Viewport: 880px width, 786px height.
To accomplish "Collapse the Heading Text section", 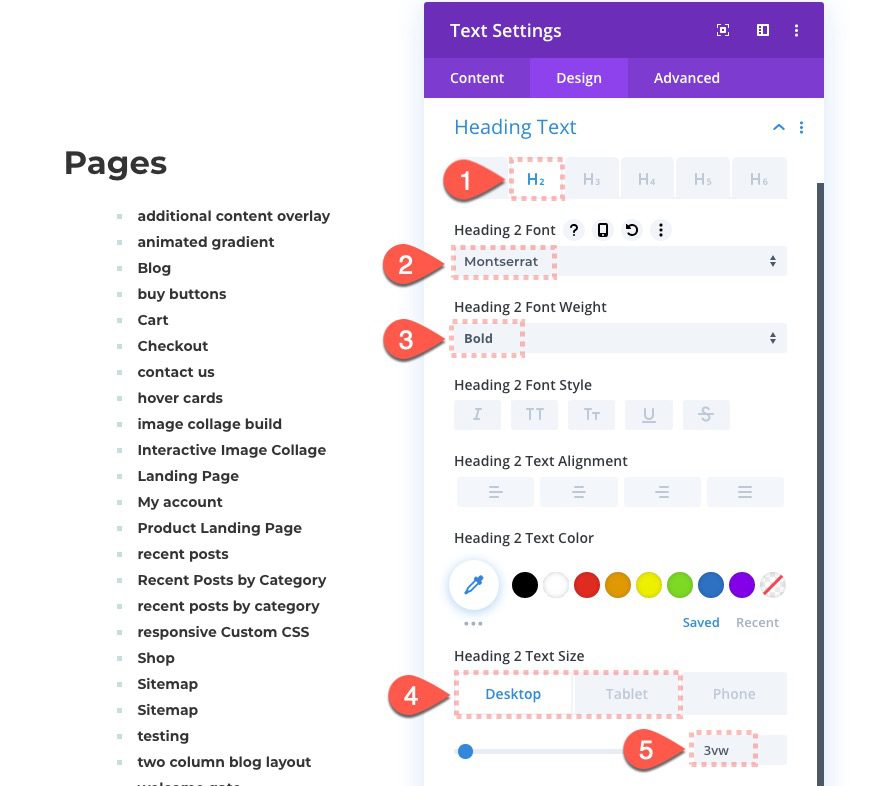I will coord(778,127).
